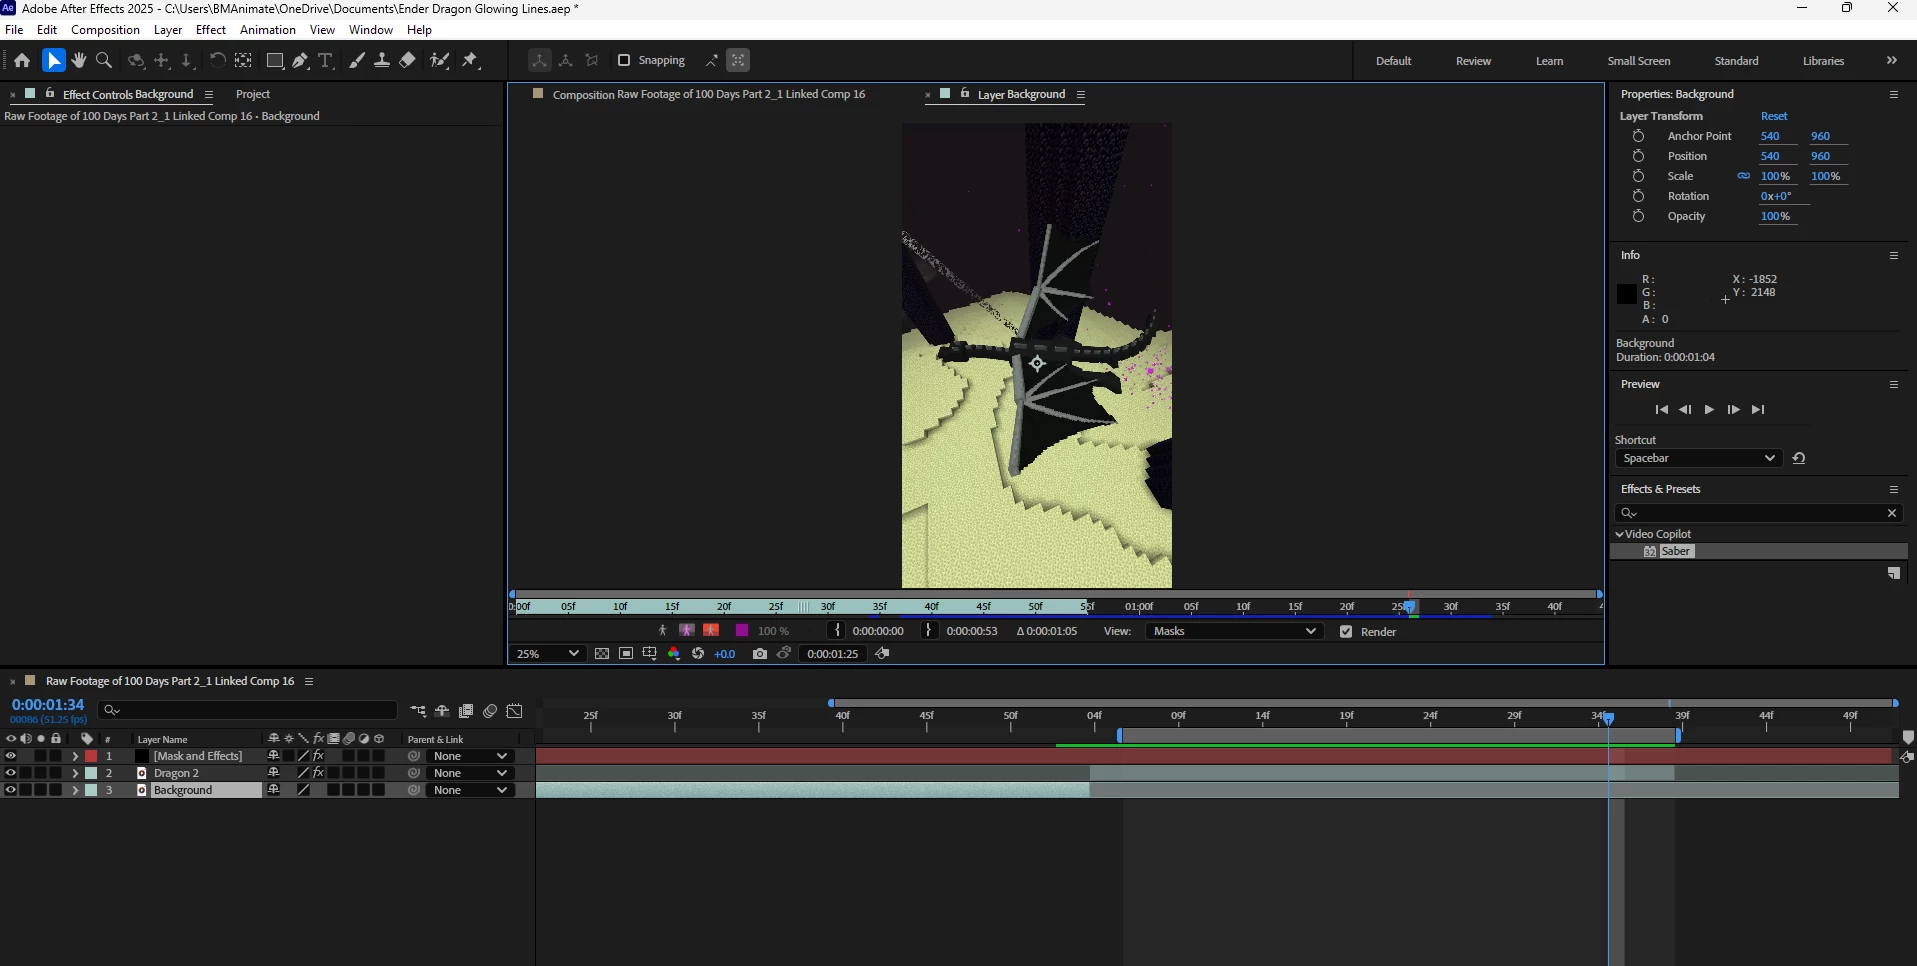
Task: Click the composition mini-flowchart icon
Action: pyautogui.click(x=418, y=711)
